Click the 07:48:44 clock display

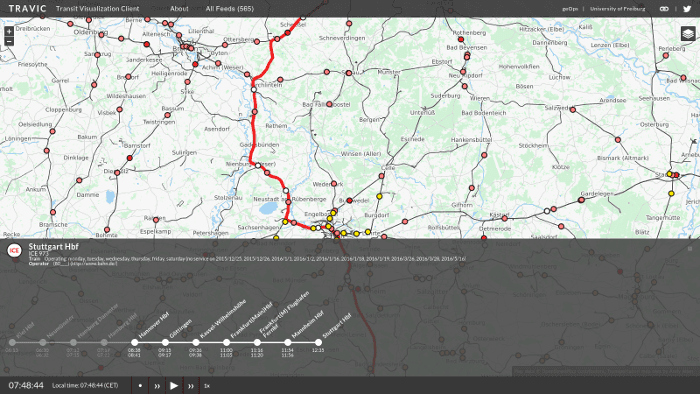[26, 386]
